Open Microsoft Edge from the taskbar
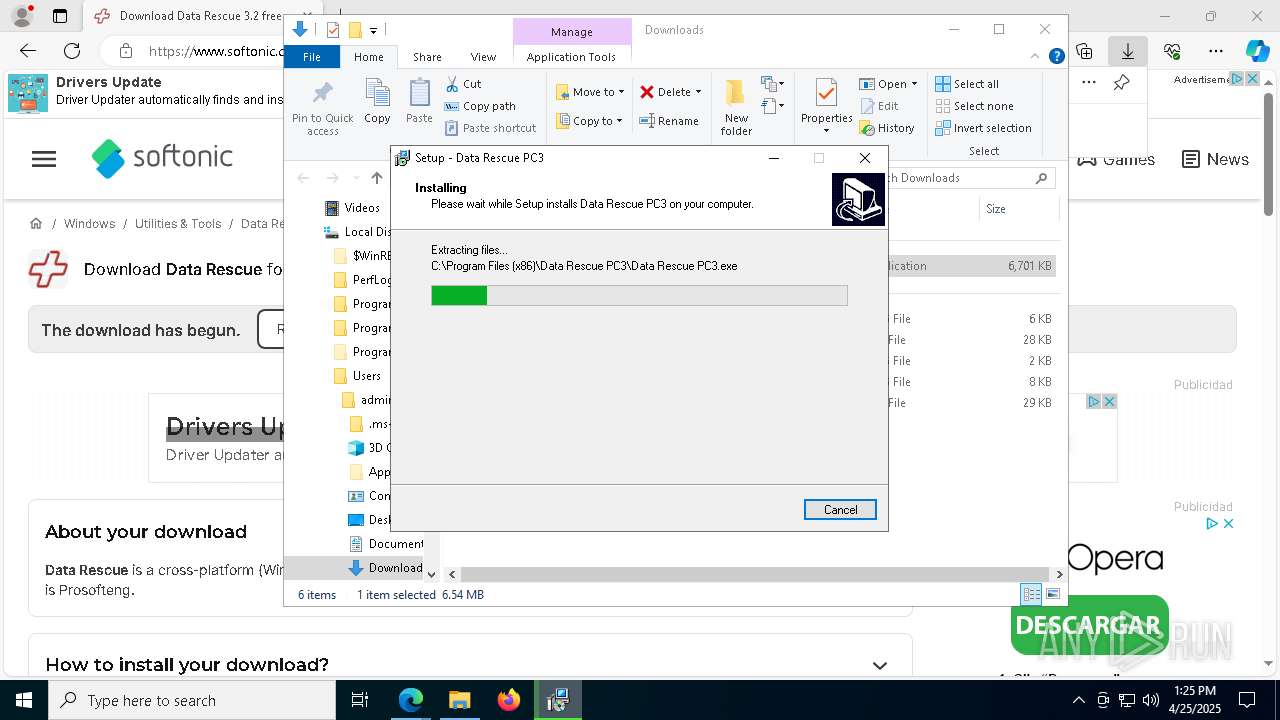1280x720 pixels. point(411,700)
